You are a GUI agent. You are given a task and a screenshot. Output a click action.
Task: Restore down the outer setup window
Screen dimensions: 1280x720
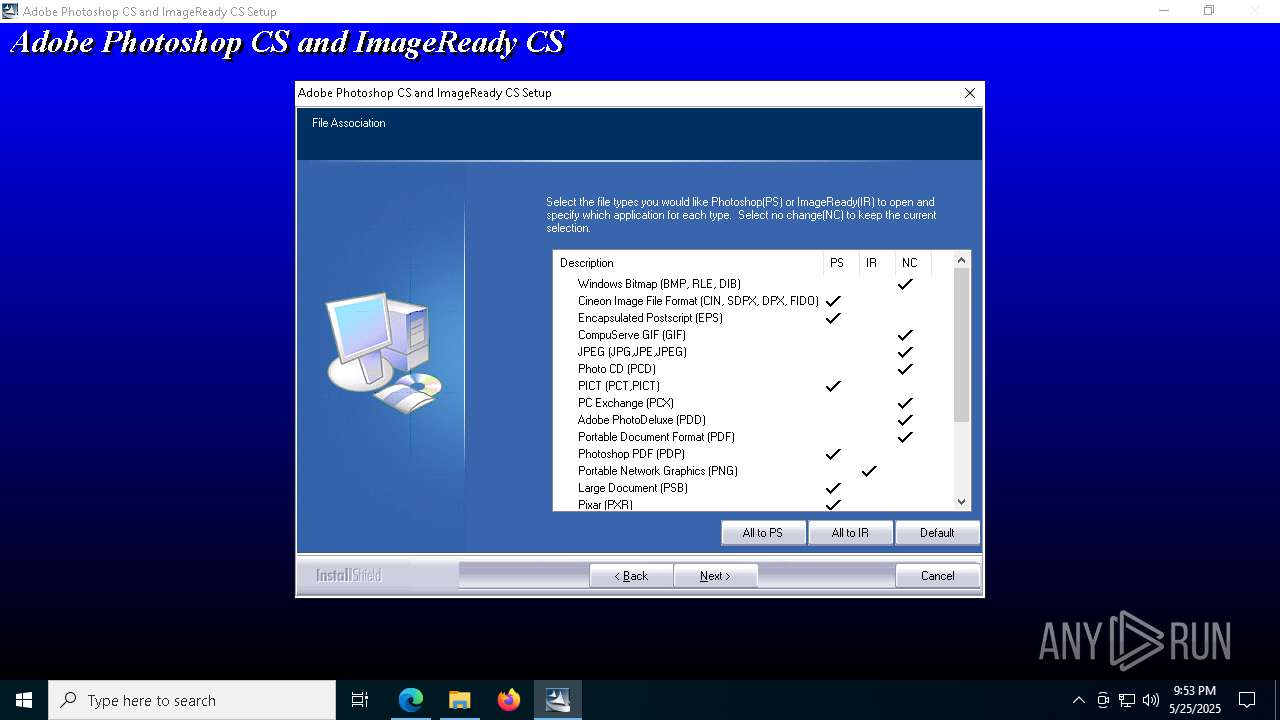(1209, 11)
